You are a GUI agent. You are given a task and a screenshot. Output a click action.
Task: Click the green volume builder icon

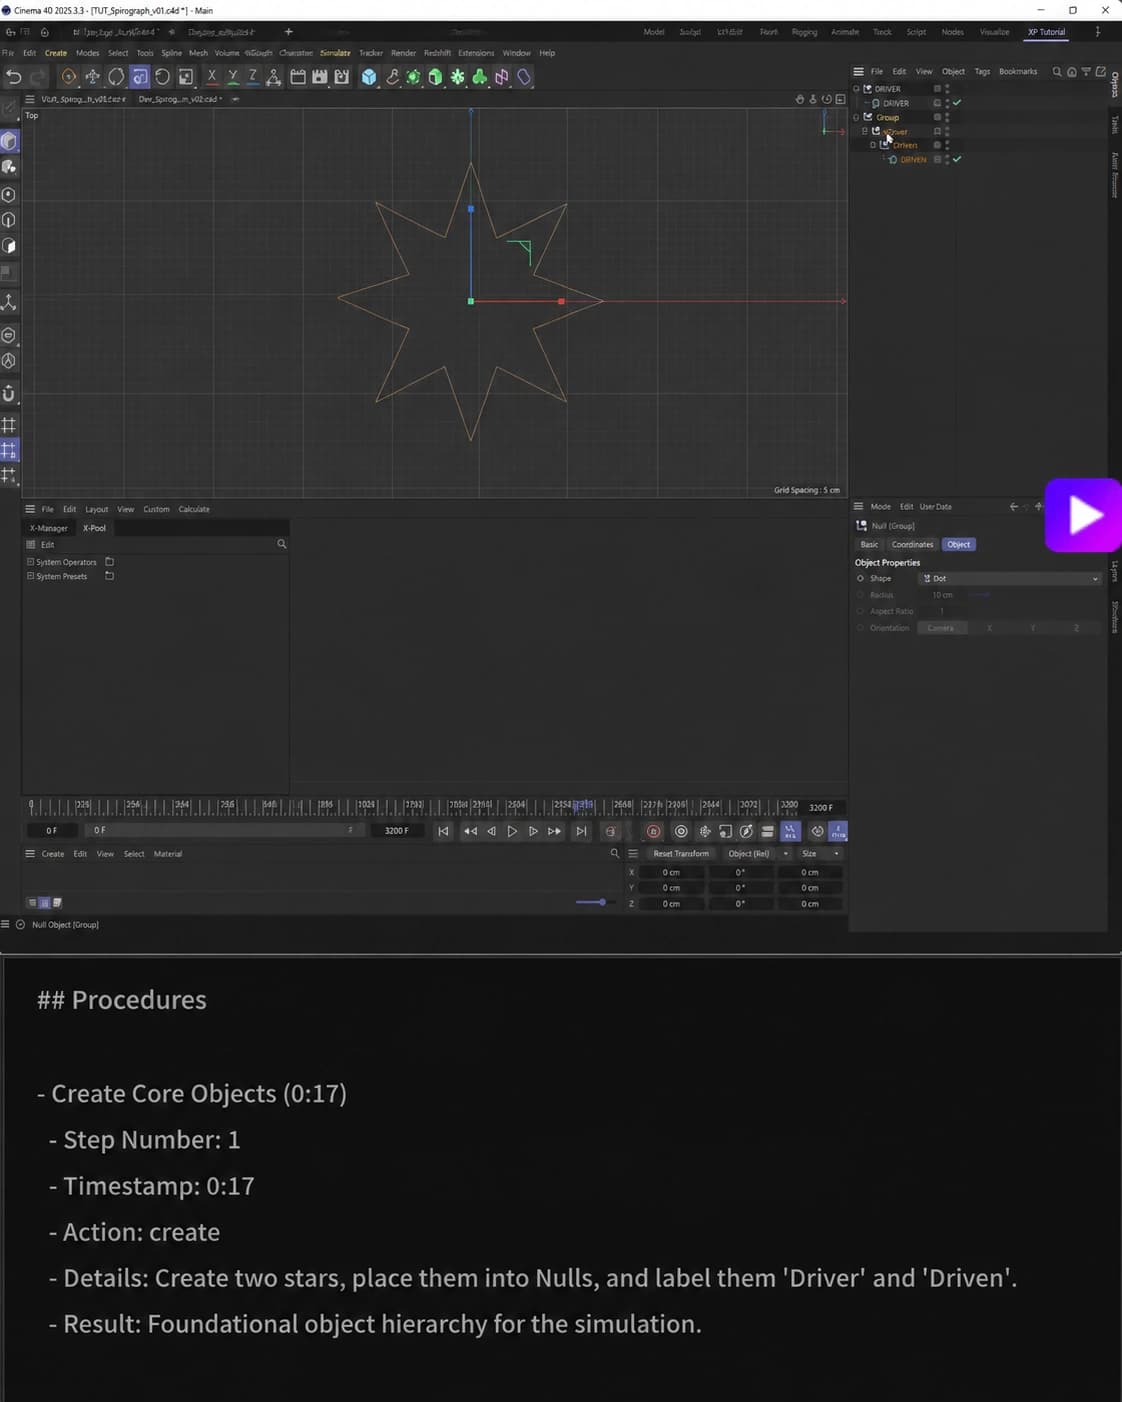click(x=480, y=77)
